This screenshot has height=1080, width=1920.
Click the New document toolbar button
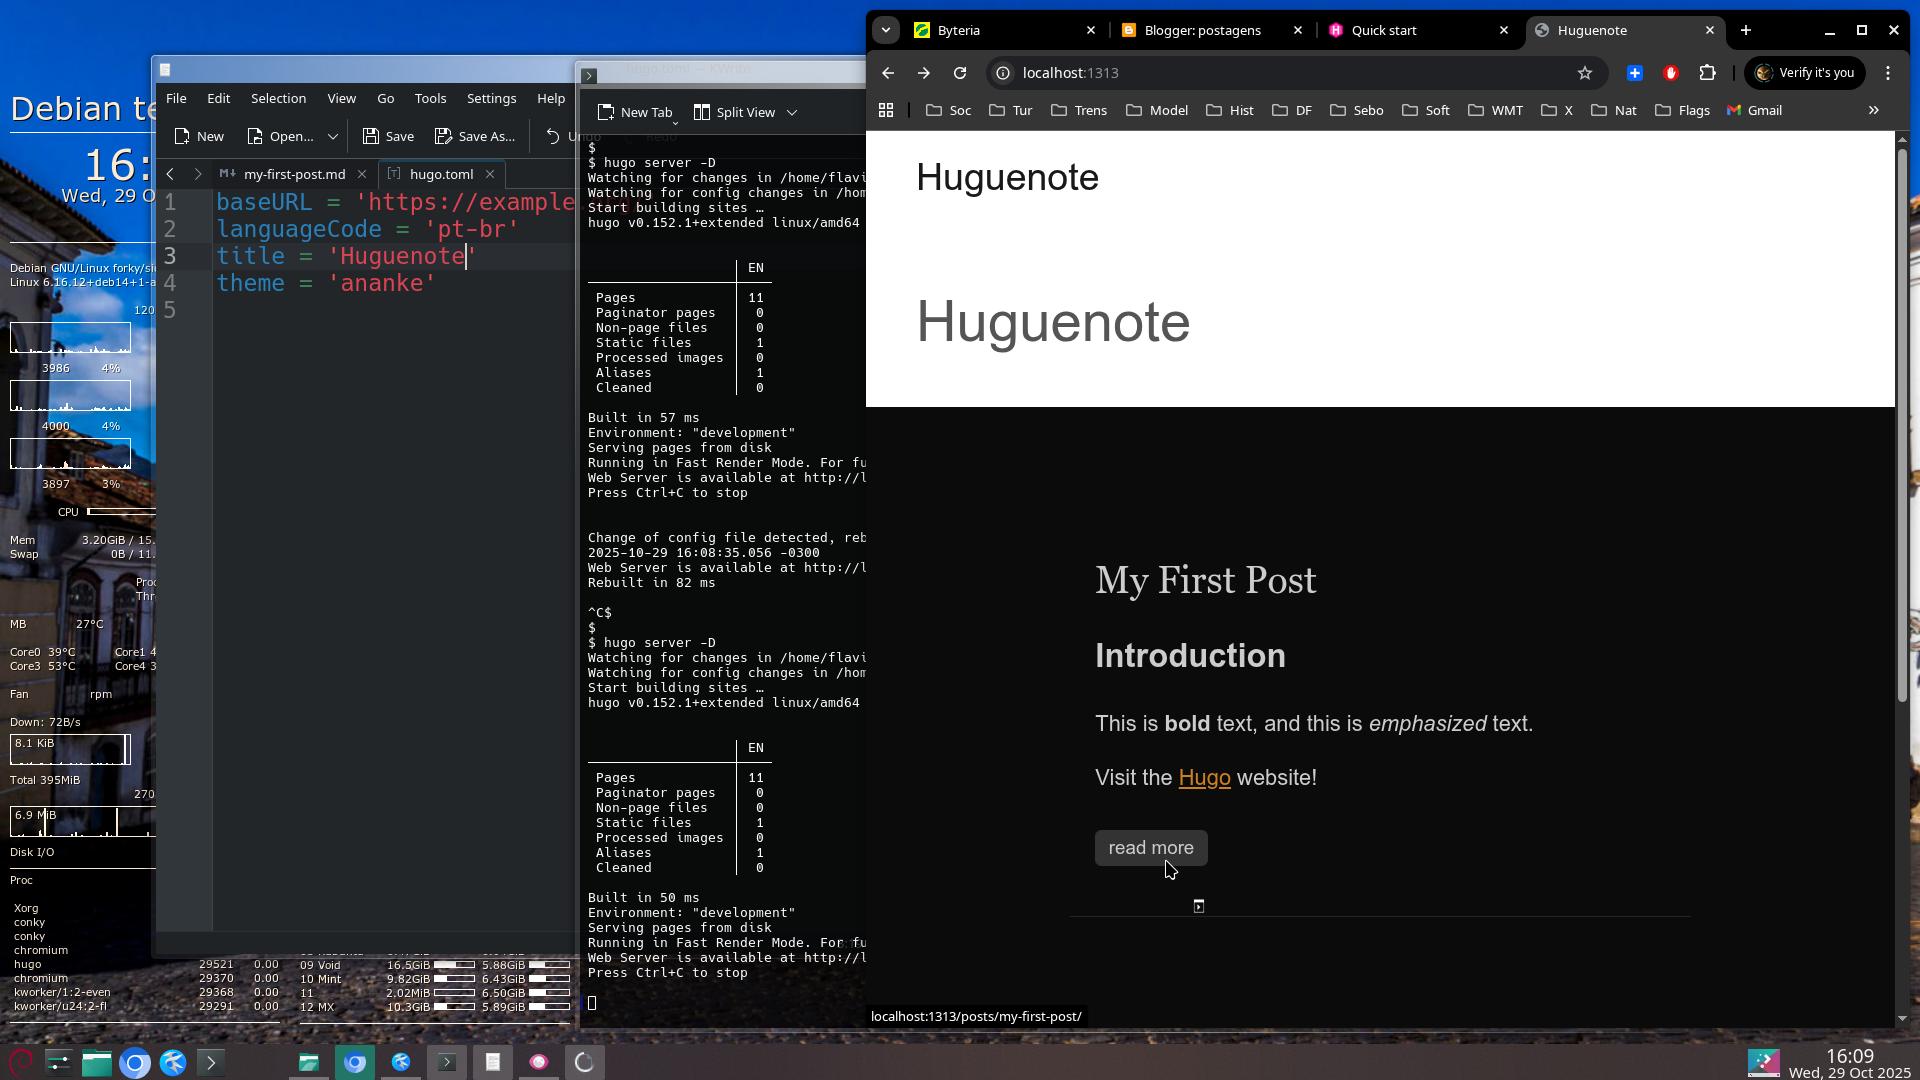point(199,136)
